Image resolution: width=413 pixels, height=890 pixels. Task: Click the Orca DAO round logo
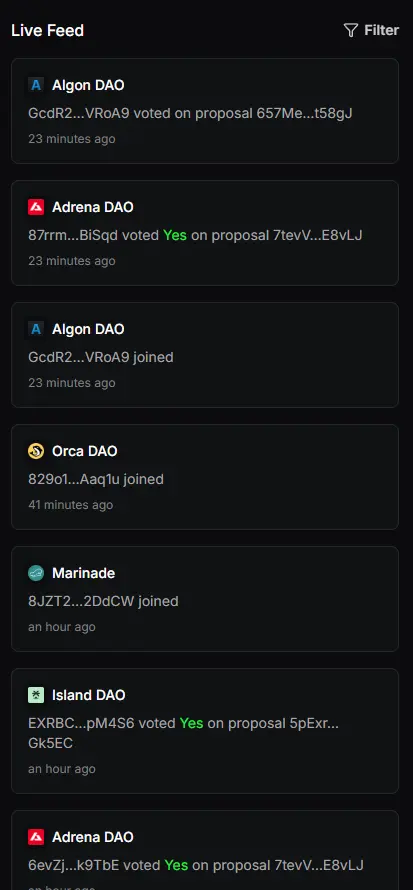click(36, 451)
